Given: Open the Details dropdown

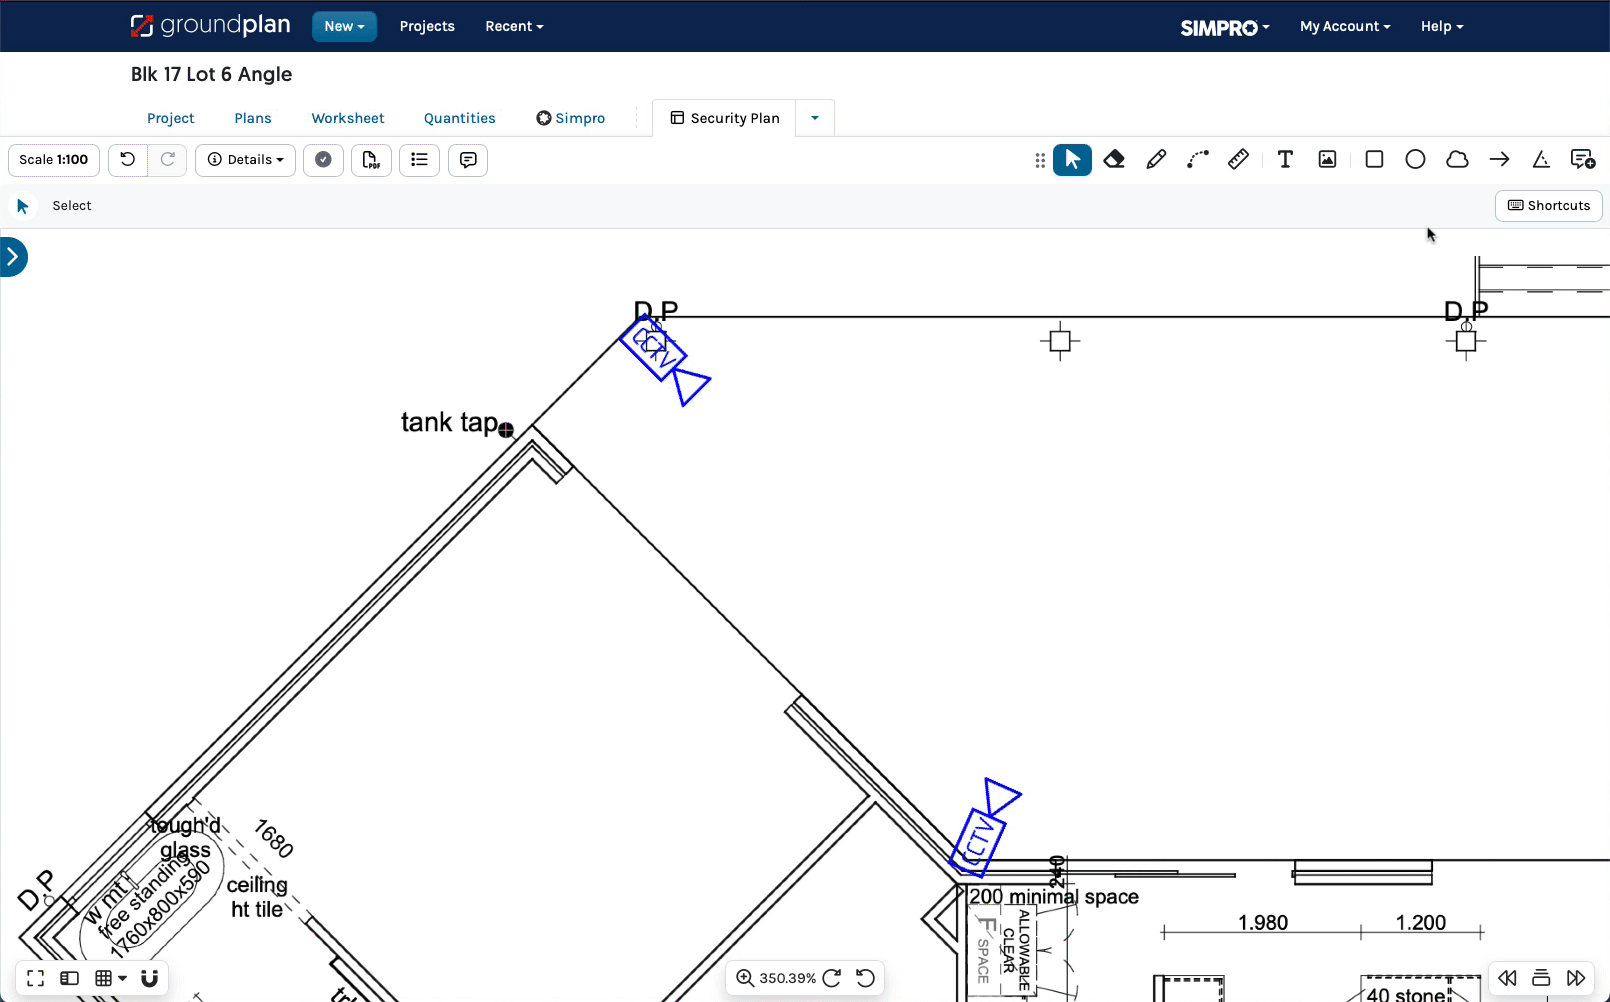Looking at the screenshot, I should pyautogui.click(x=245, y=160).
